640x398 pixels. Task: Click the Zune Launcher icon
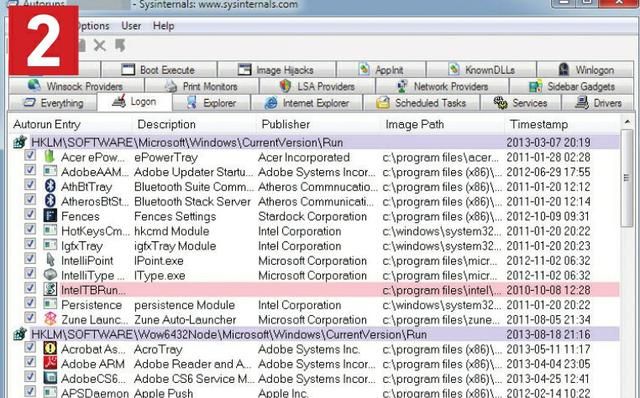[x=50, y=319]
